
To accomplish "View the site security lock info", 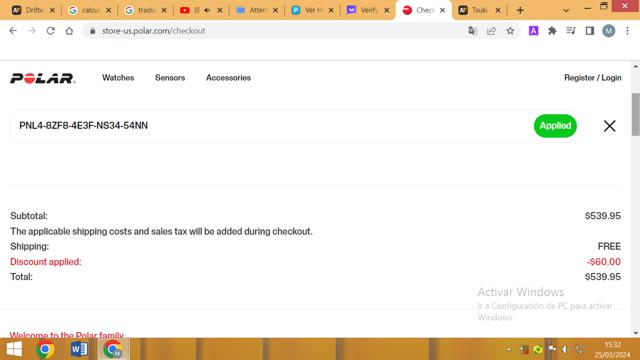I will (93, 31).
